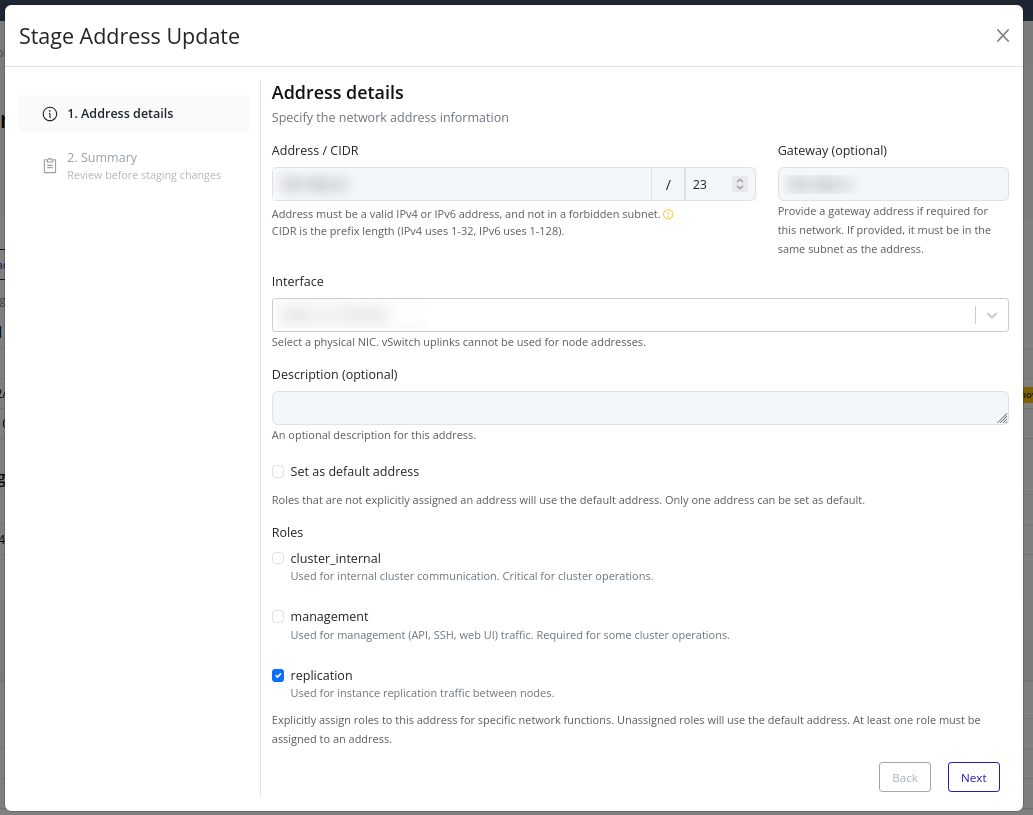This screenshot has width=1033, height=815.
Task: Switch to step 2 Summary
Action: click(102, 158)
